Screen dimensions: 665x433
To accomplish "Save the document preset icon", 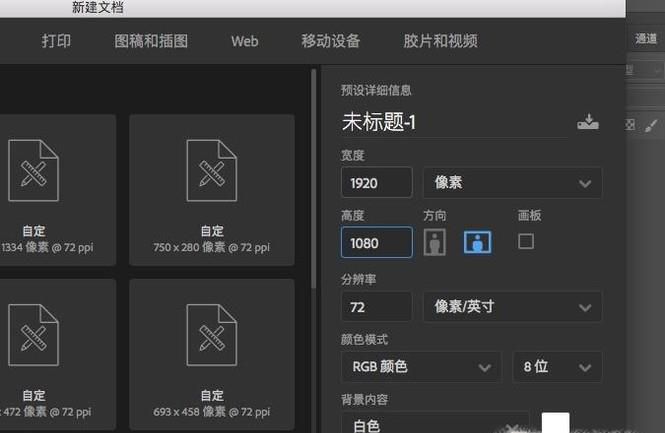I will point(588,122).
